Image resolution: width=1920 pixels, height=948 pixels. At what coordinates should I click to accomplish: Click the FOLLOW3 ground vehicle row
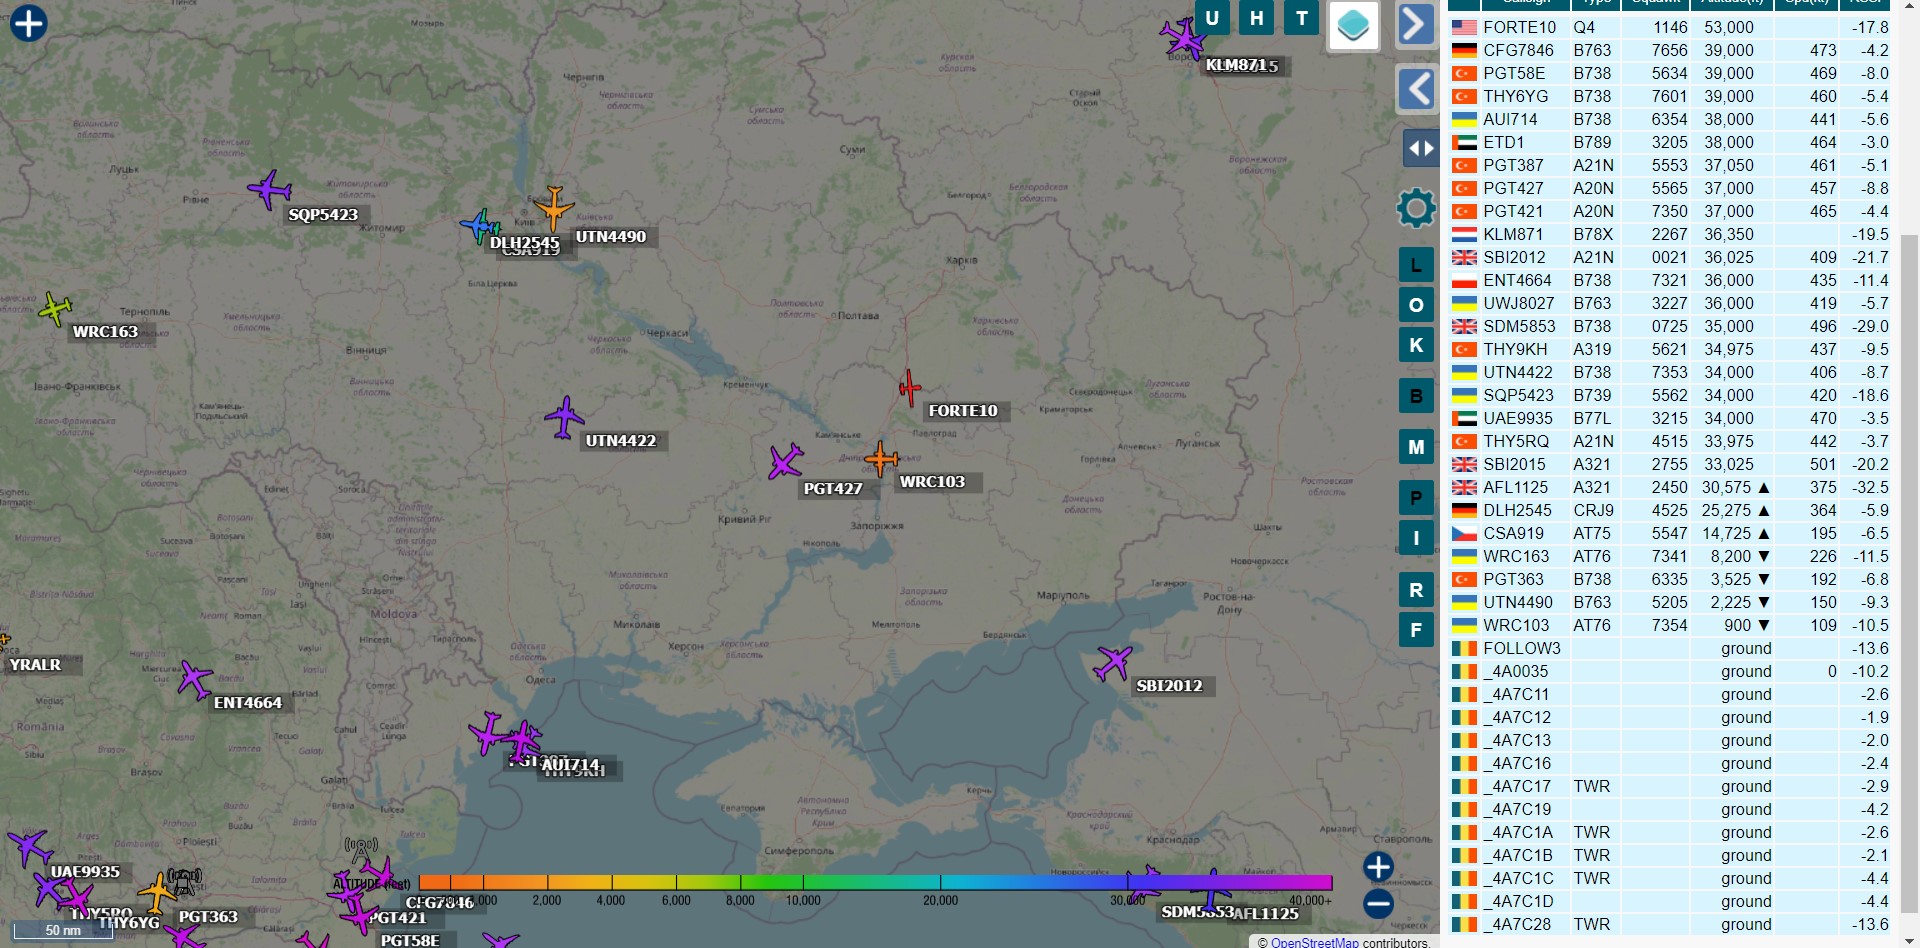[x=1670, y=648]
